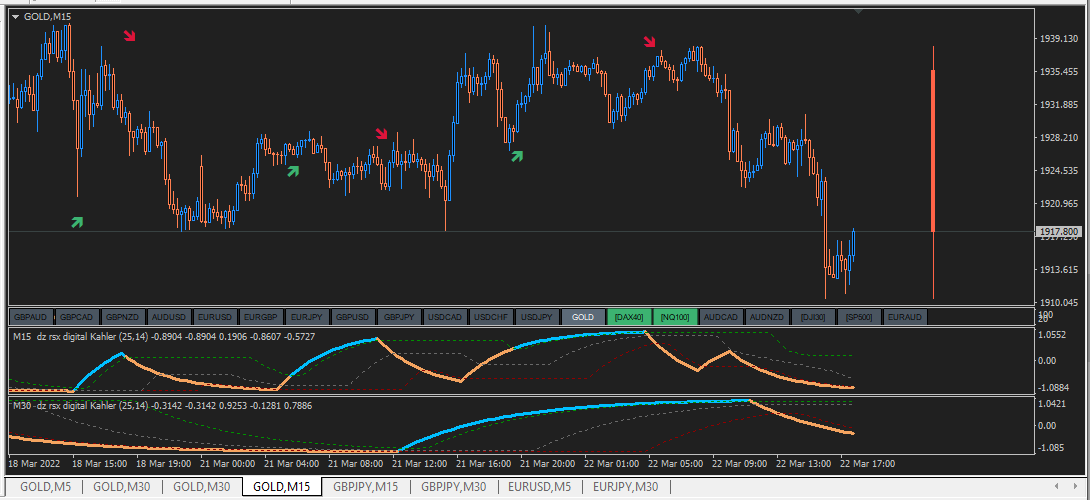The width and height of the screenshot is (1090, 500).
Task: Click the EURUSD symbol button
Action: point(215,317)
